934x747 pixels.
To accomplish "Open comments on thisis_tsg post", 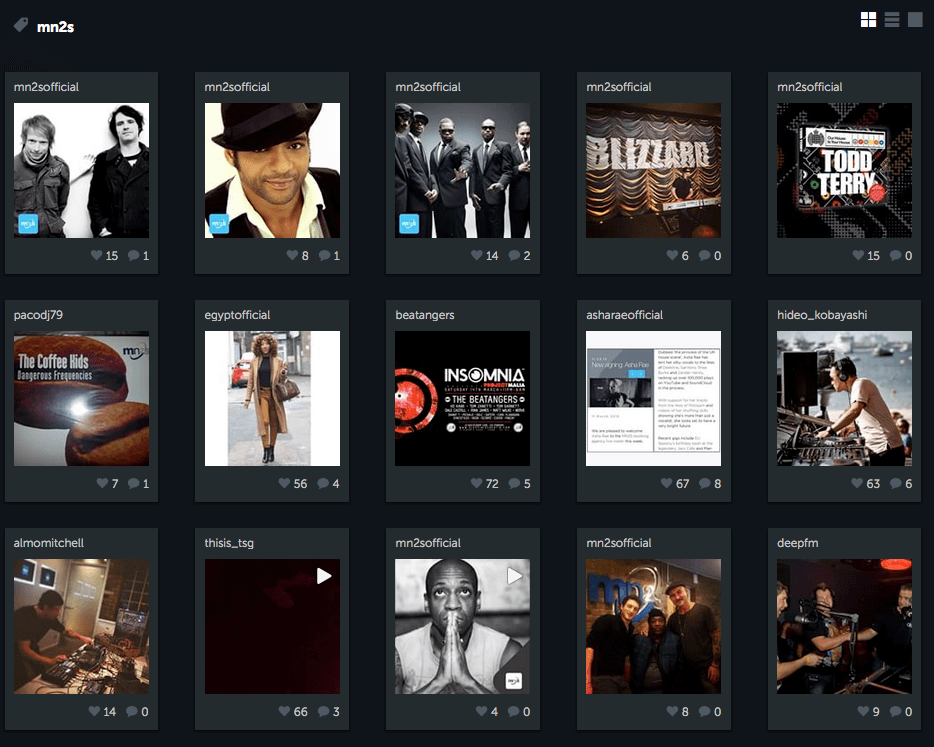I will click(323, 711).
